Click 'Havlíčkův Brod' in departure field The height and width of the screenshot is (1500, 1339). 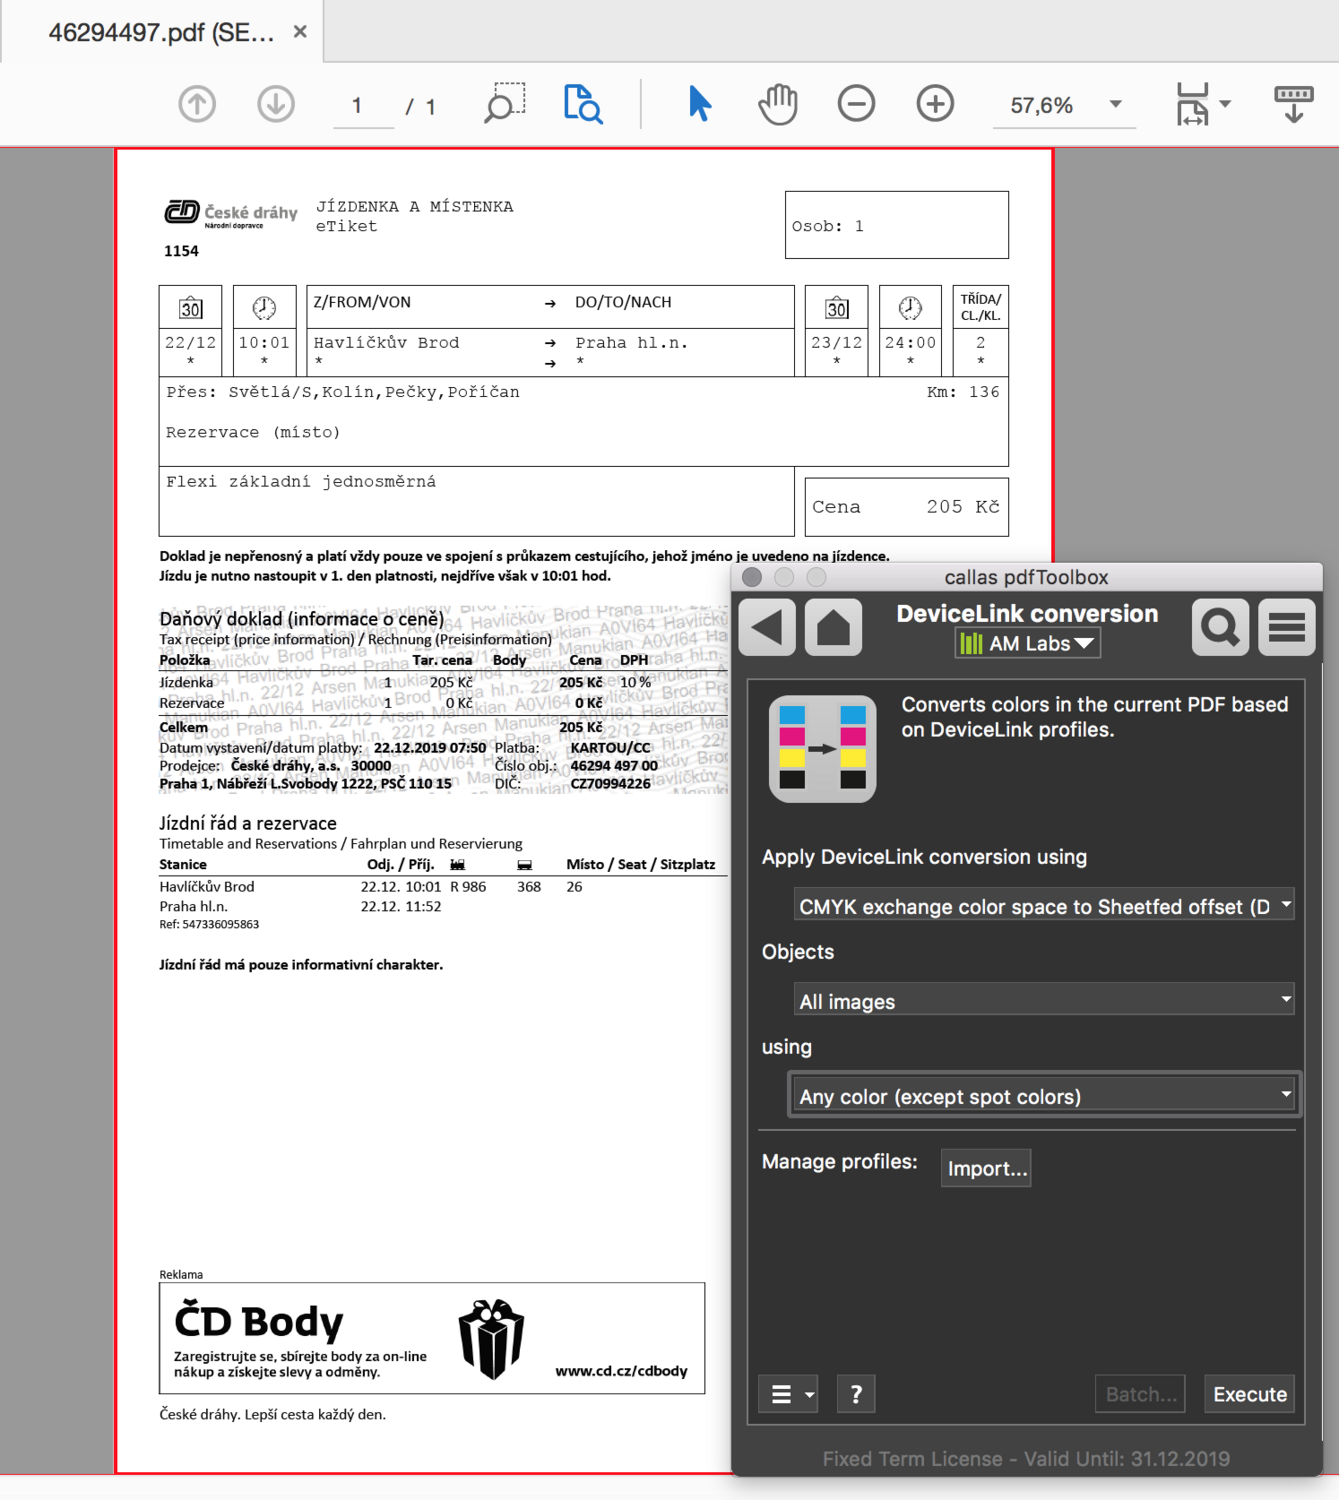(x=387, y=343)
